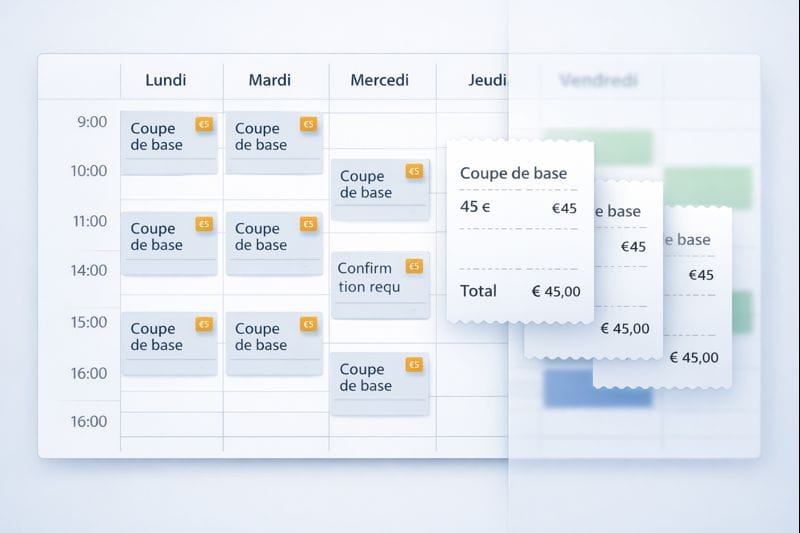Click the orange badge on Mardi 15:00 appointment
Screen dimensions: 800x533
tap(308, 324)
